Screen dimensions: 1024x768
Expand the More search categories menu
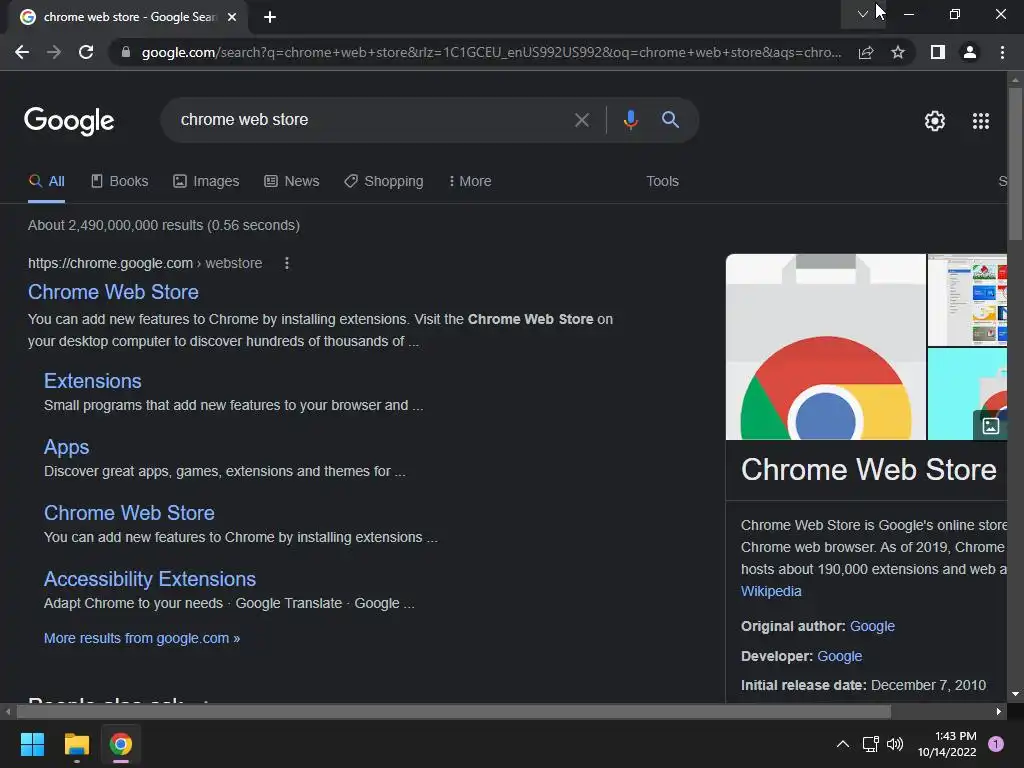click(470, 182)
